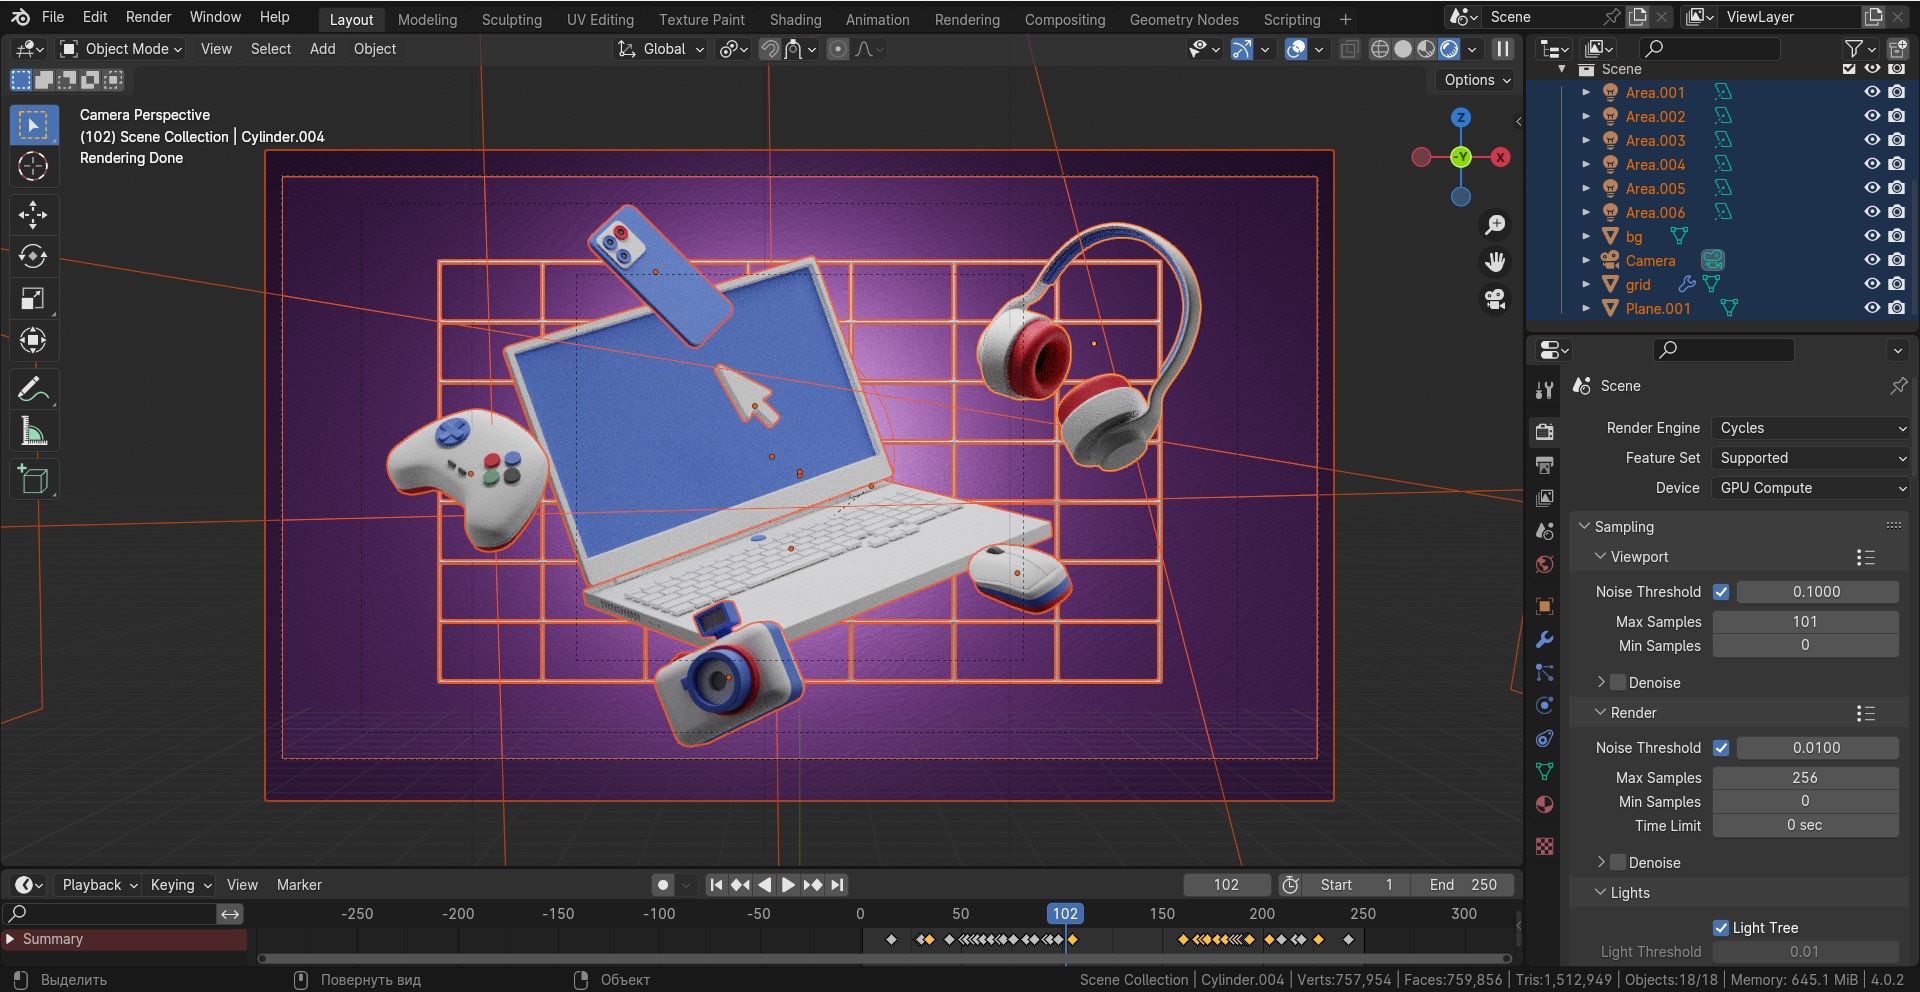Open the Render menu
1920x992 pixels.
148,17
